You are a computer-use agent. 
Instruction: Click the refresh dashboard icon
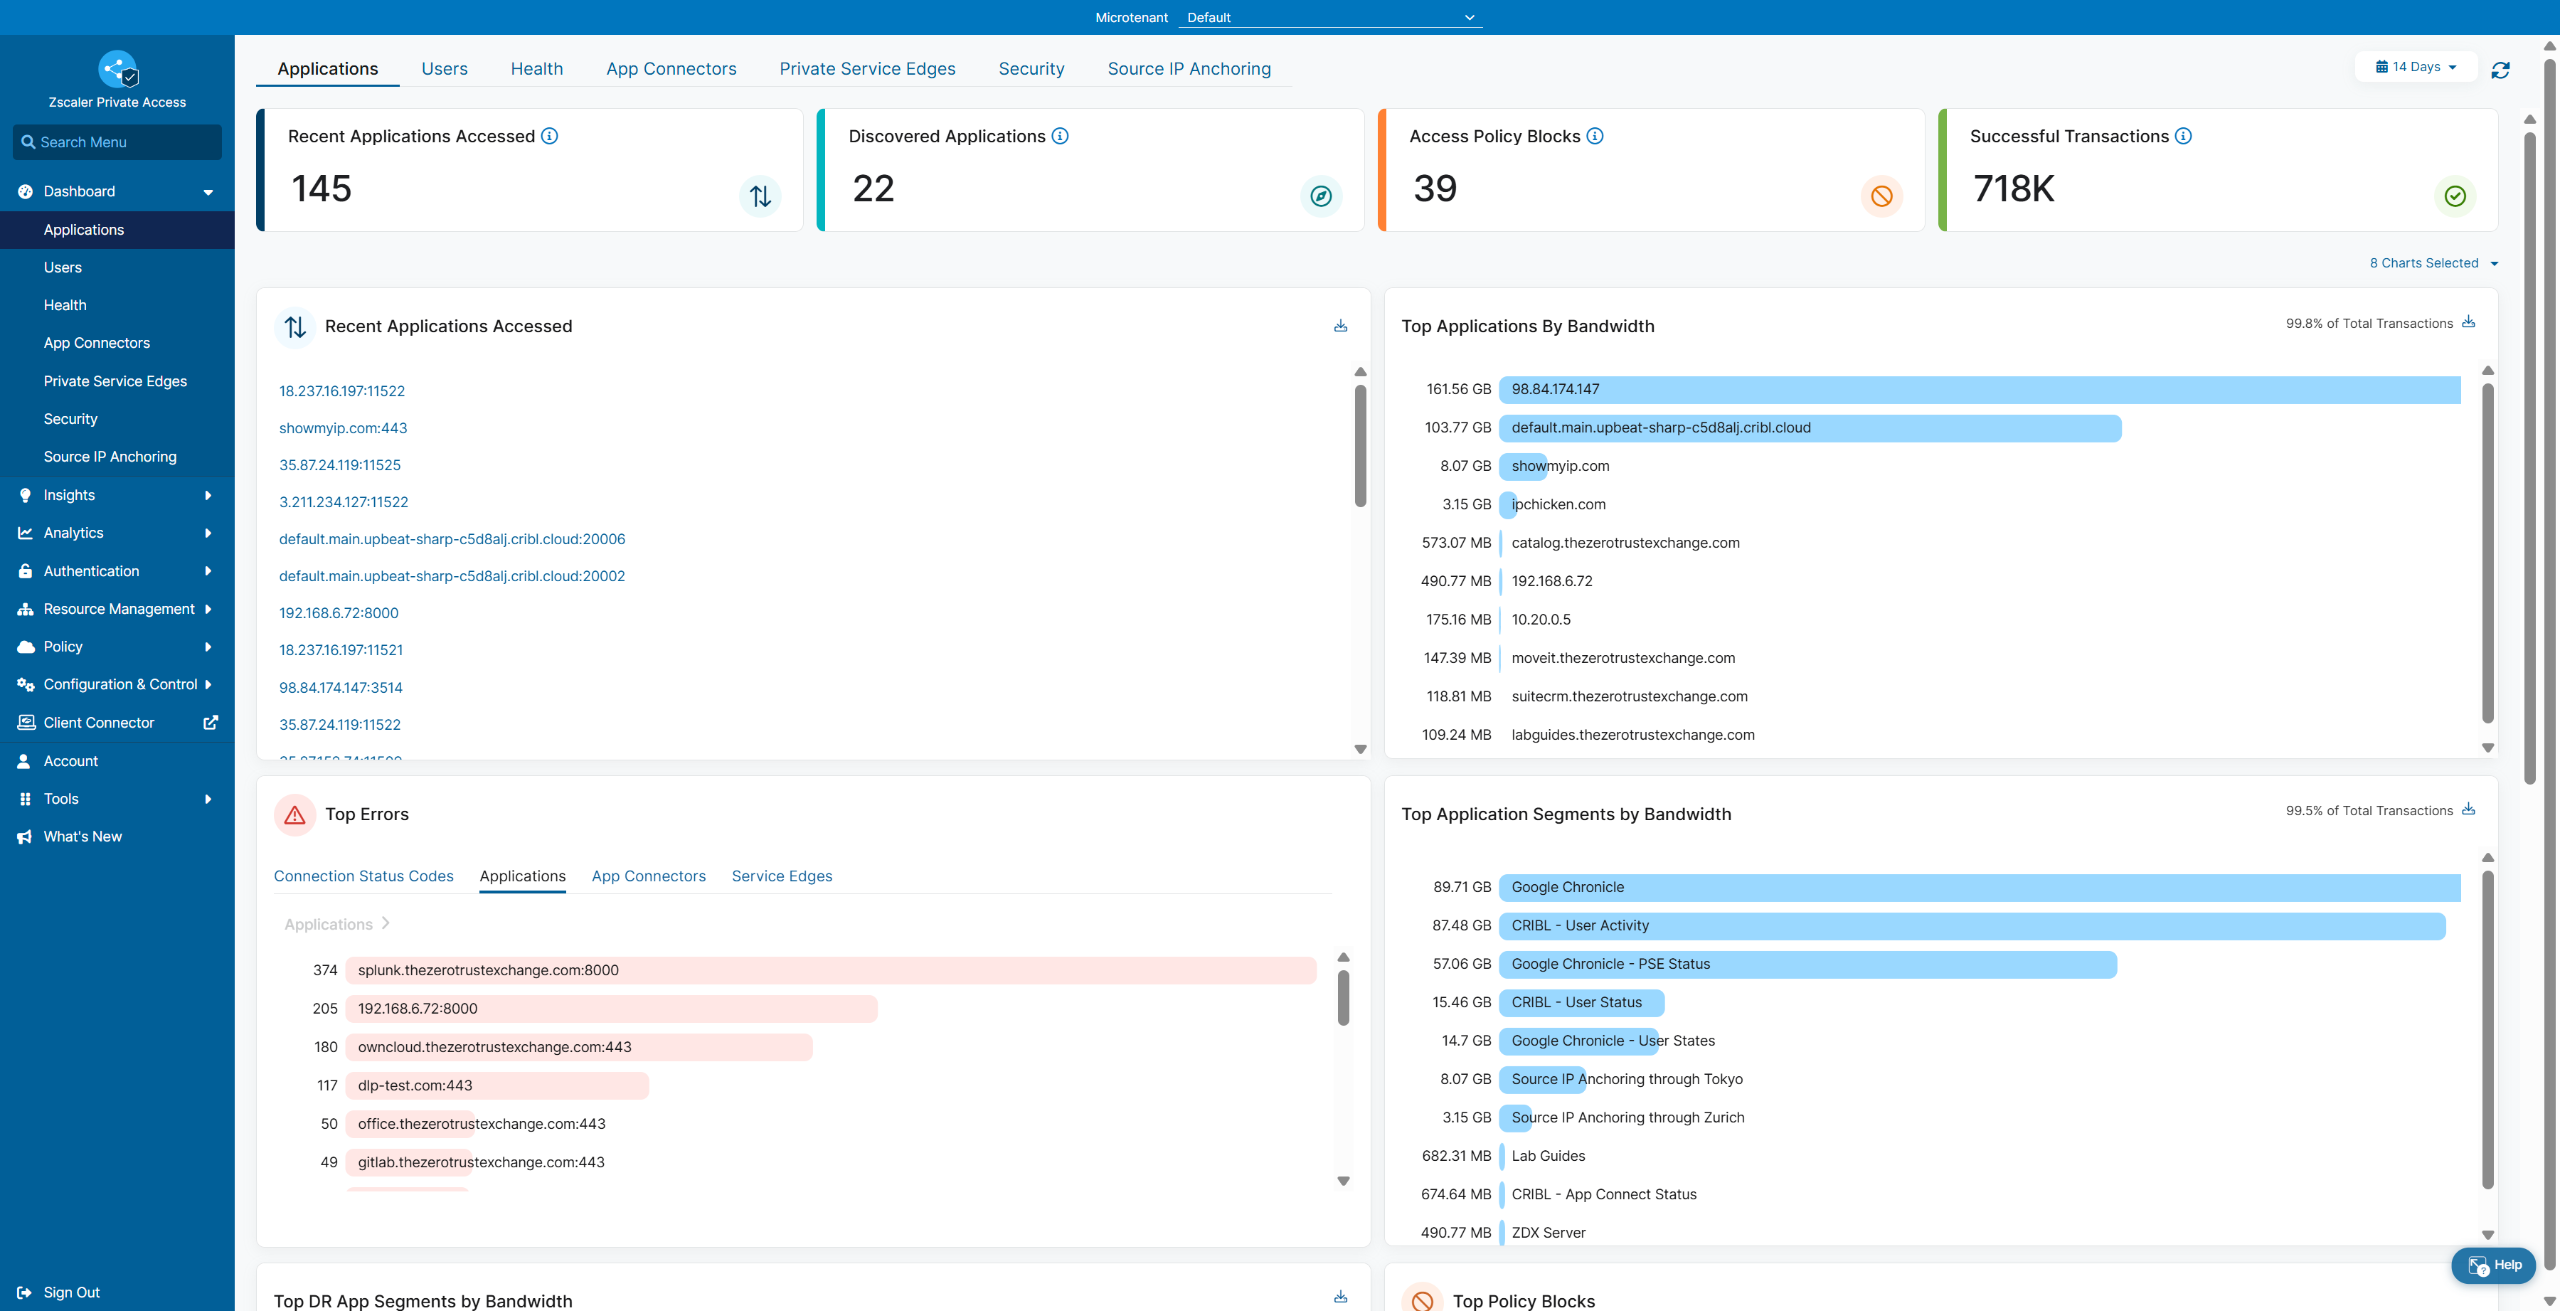(2500, 70)
